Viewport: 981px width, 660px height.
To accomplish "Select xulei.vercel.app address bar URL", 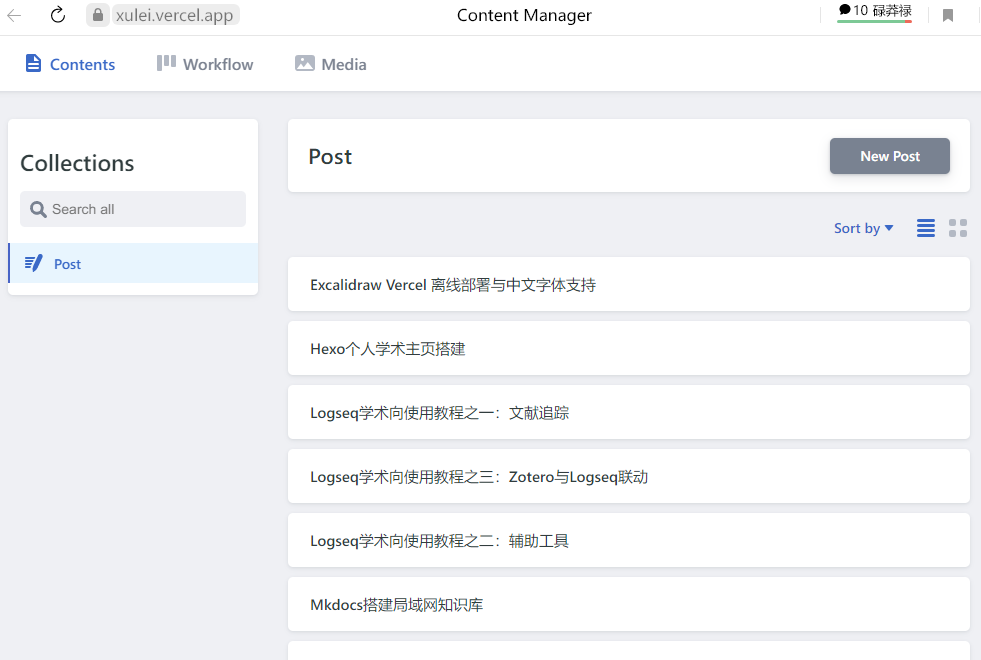I will (175, 15).
